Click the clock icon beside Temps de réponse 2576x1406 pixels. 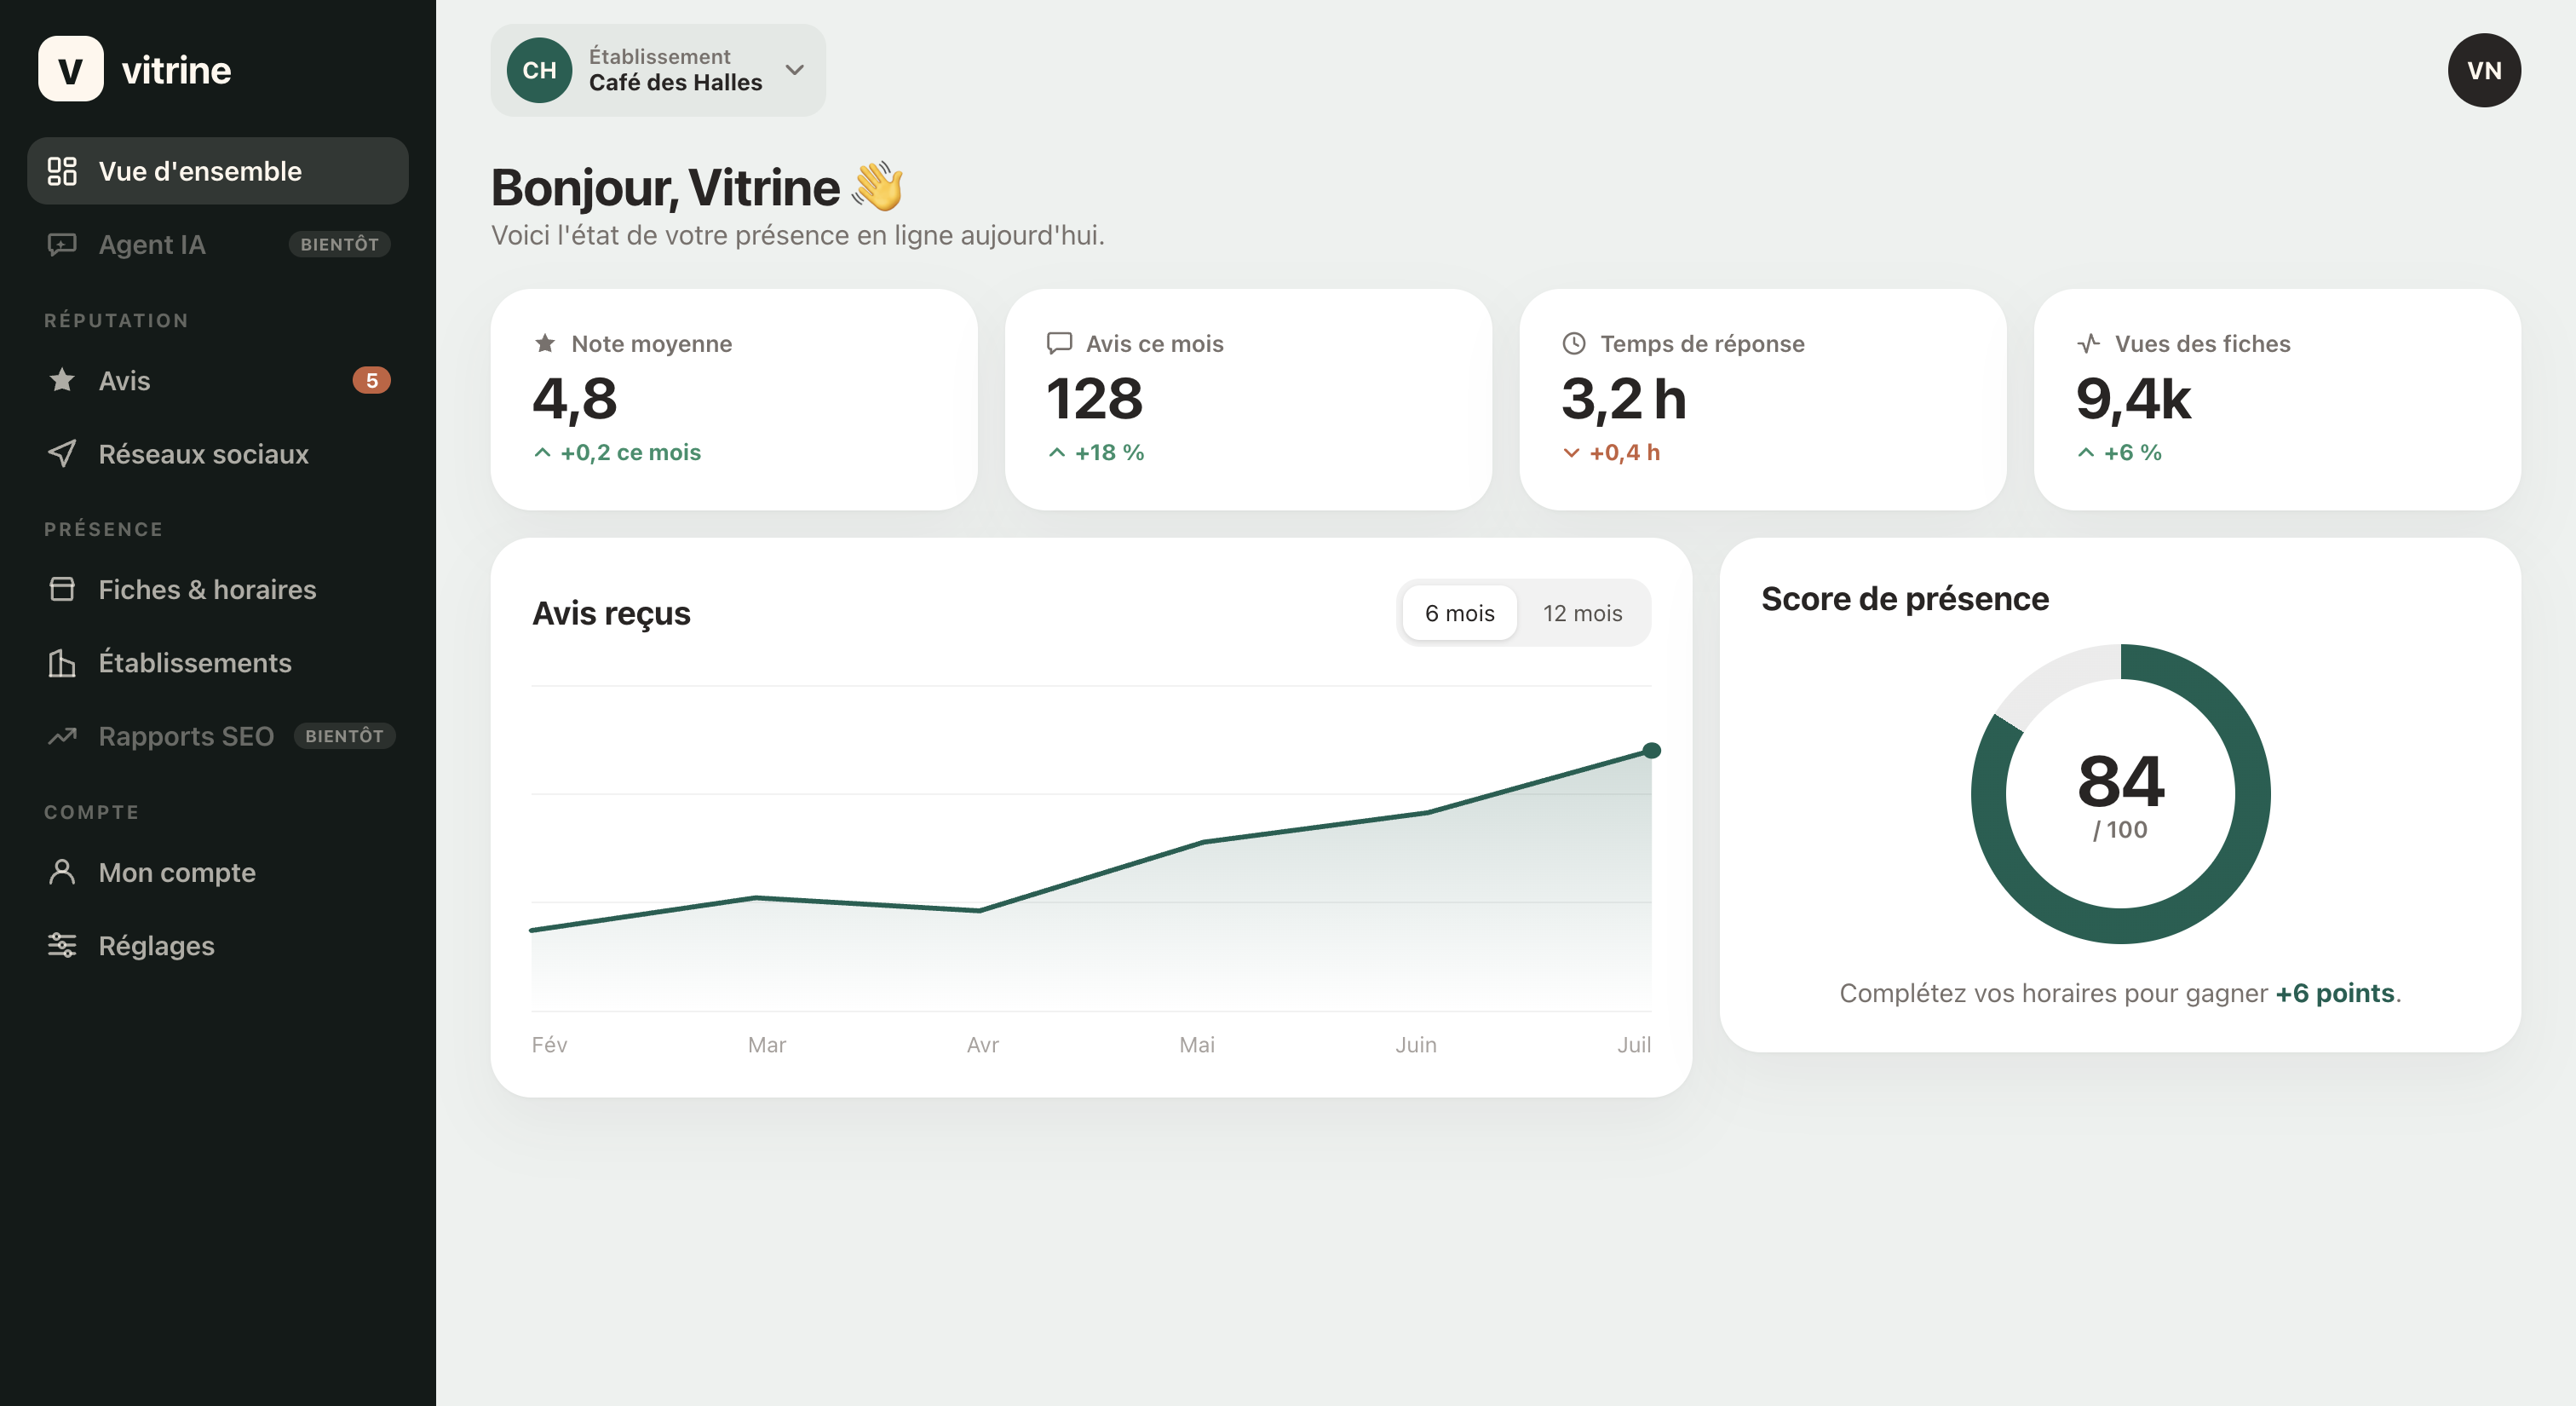(1574, 343)
